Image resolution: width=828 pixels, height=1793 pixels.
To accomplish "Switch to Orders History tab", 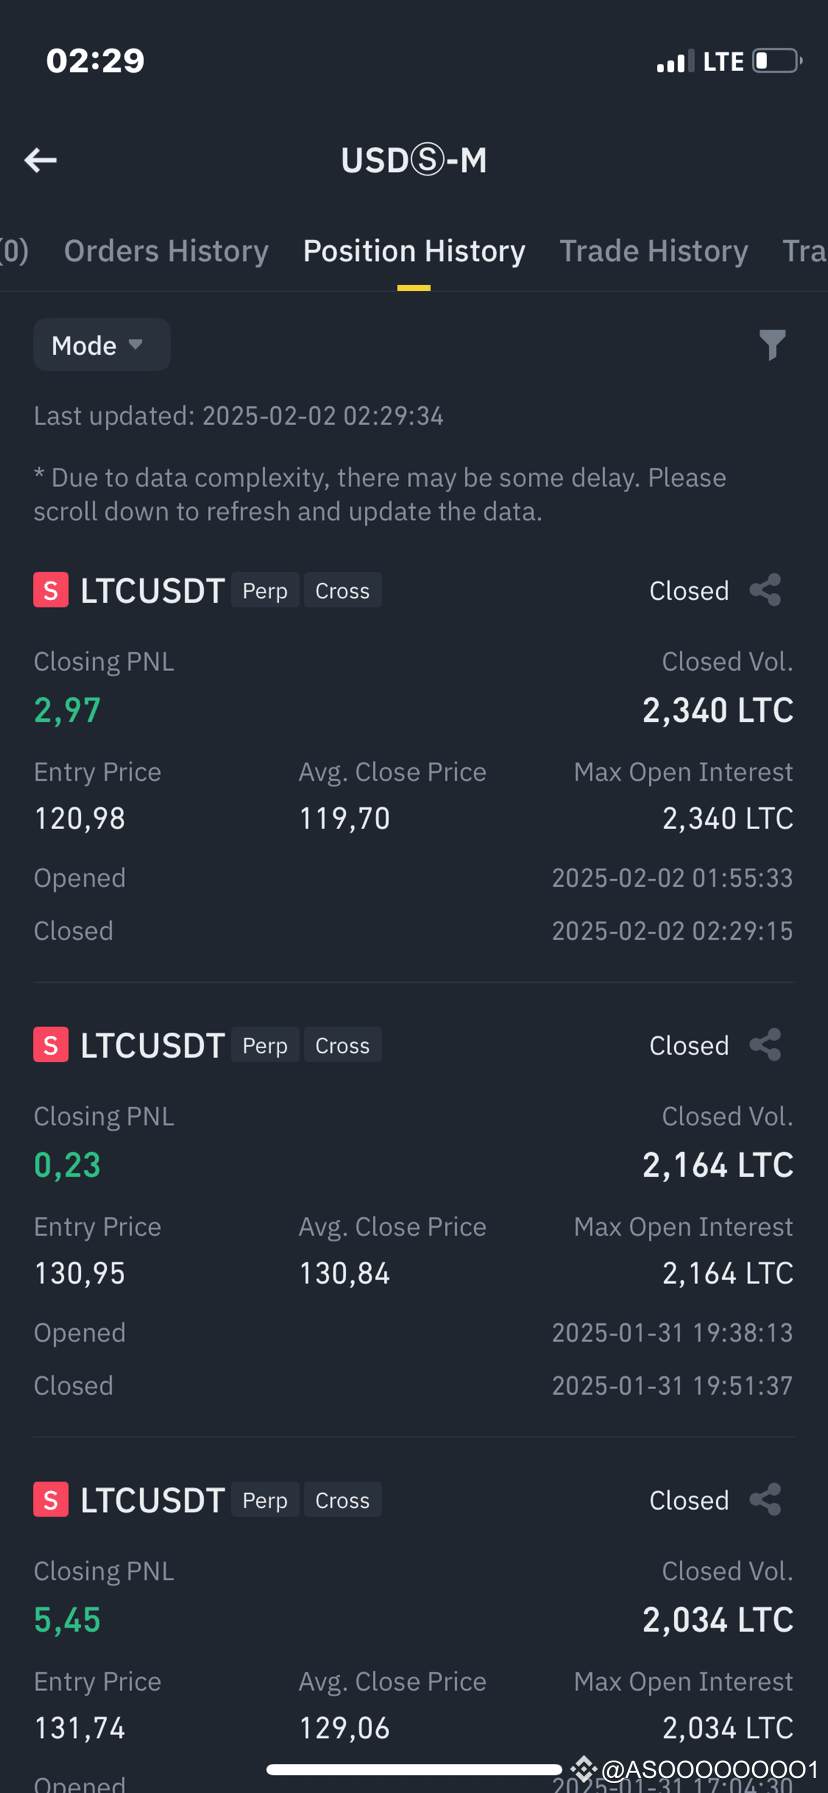I will [x=166, y=251].
